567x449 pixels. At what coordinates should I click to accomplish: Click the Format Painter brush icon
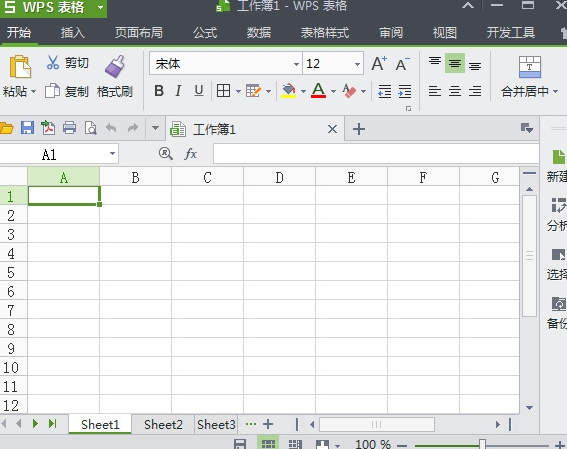(115, 67)
